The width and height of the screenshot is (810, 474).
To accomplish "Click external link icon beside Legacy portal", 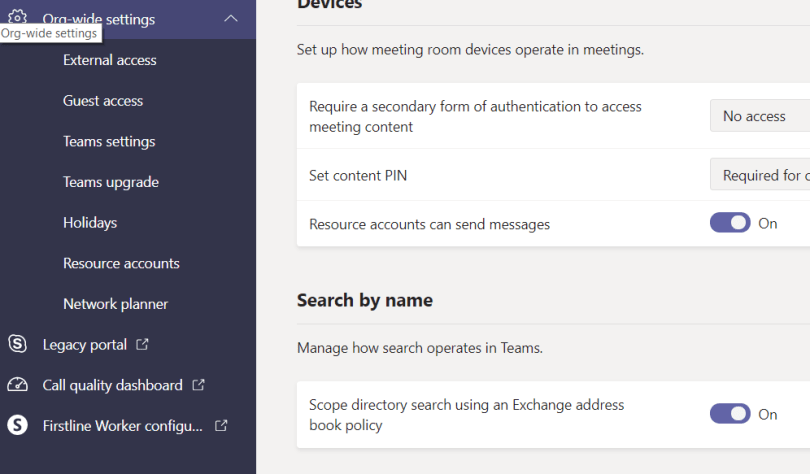I will point(142,344).
